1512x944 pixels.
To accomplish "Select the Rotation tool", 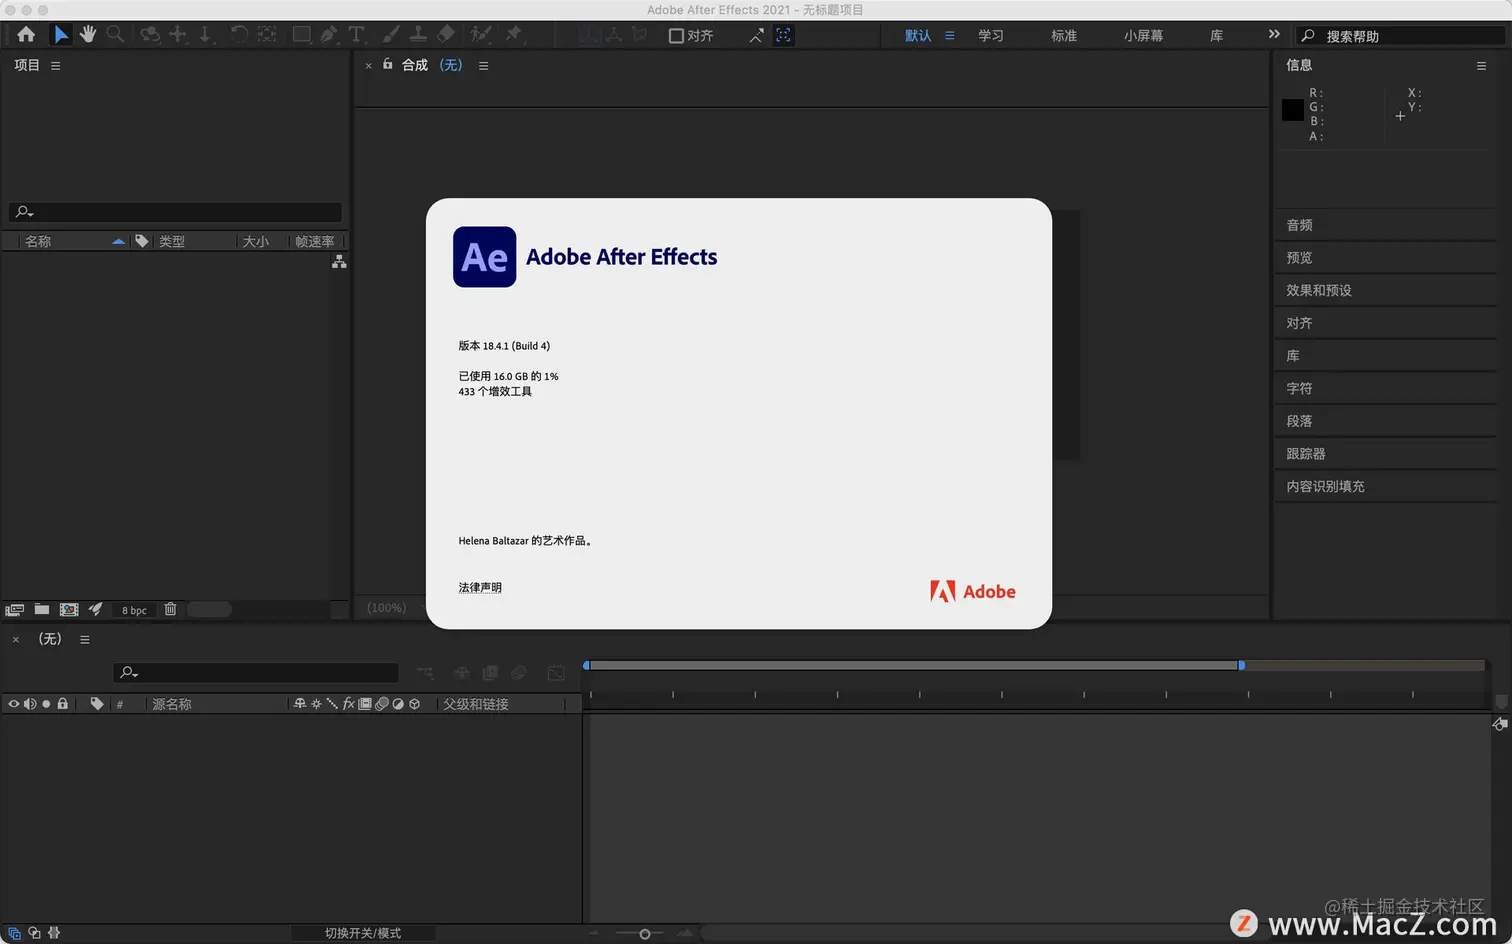I will coord(239,35).
